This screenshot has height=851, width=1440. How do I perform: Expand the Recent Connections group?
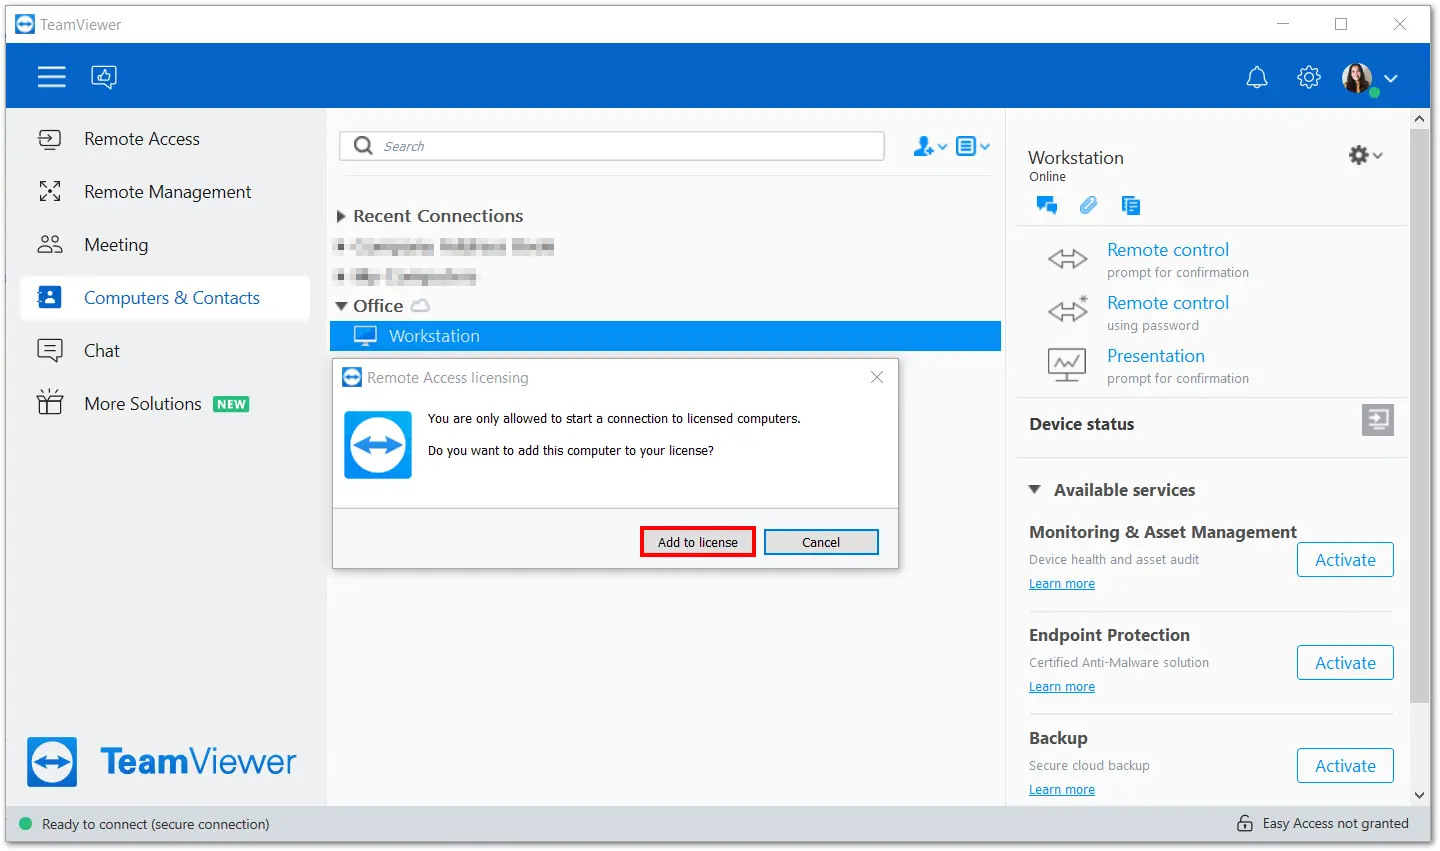[x=341, y=216]
